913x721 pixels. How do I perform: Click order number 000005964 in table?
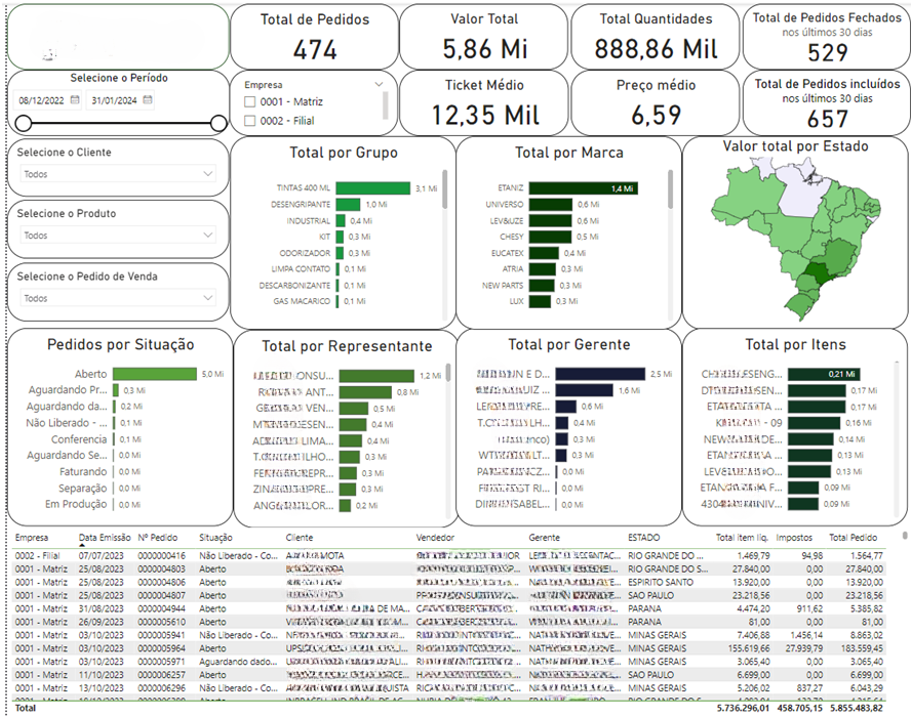click(x=162, y=648)
